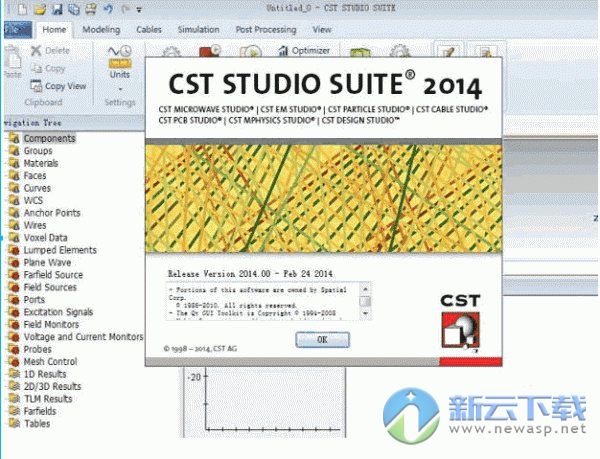This screenshot has width=600, height=459.
Task: Save the project with the floppy disk icon
Action: coord(57,9)
